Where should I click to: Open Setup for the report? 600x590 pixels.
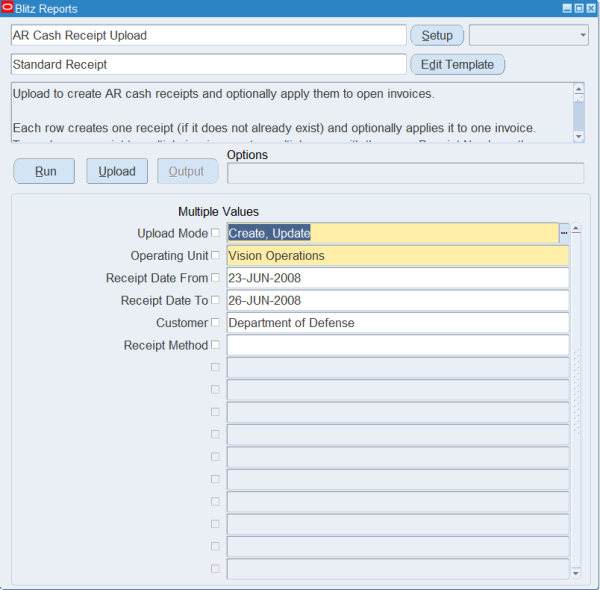[x=437, y=35]
